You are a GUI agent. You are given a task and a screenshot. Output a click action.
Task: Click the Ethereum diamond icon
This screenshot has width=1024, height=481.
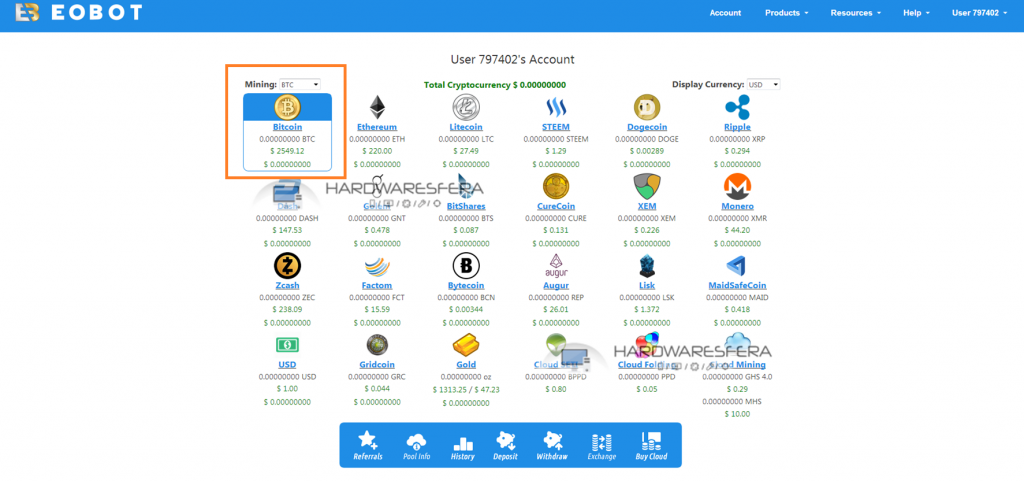point(377,107)
